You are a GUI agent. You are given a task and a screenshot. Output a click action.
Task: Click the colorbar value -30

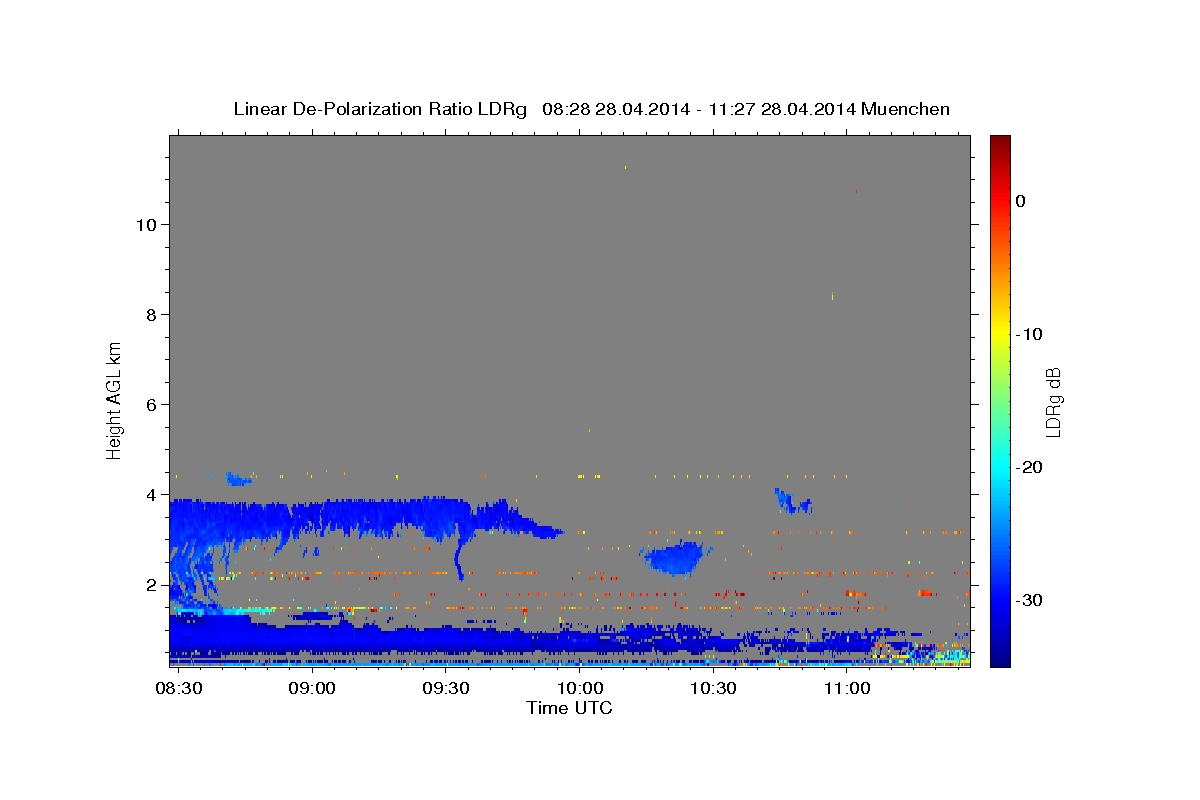(x=1029, y=600)
